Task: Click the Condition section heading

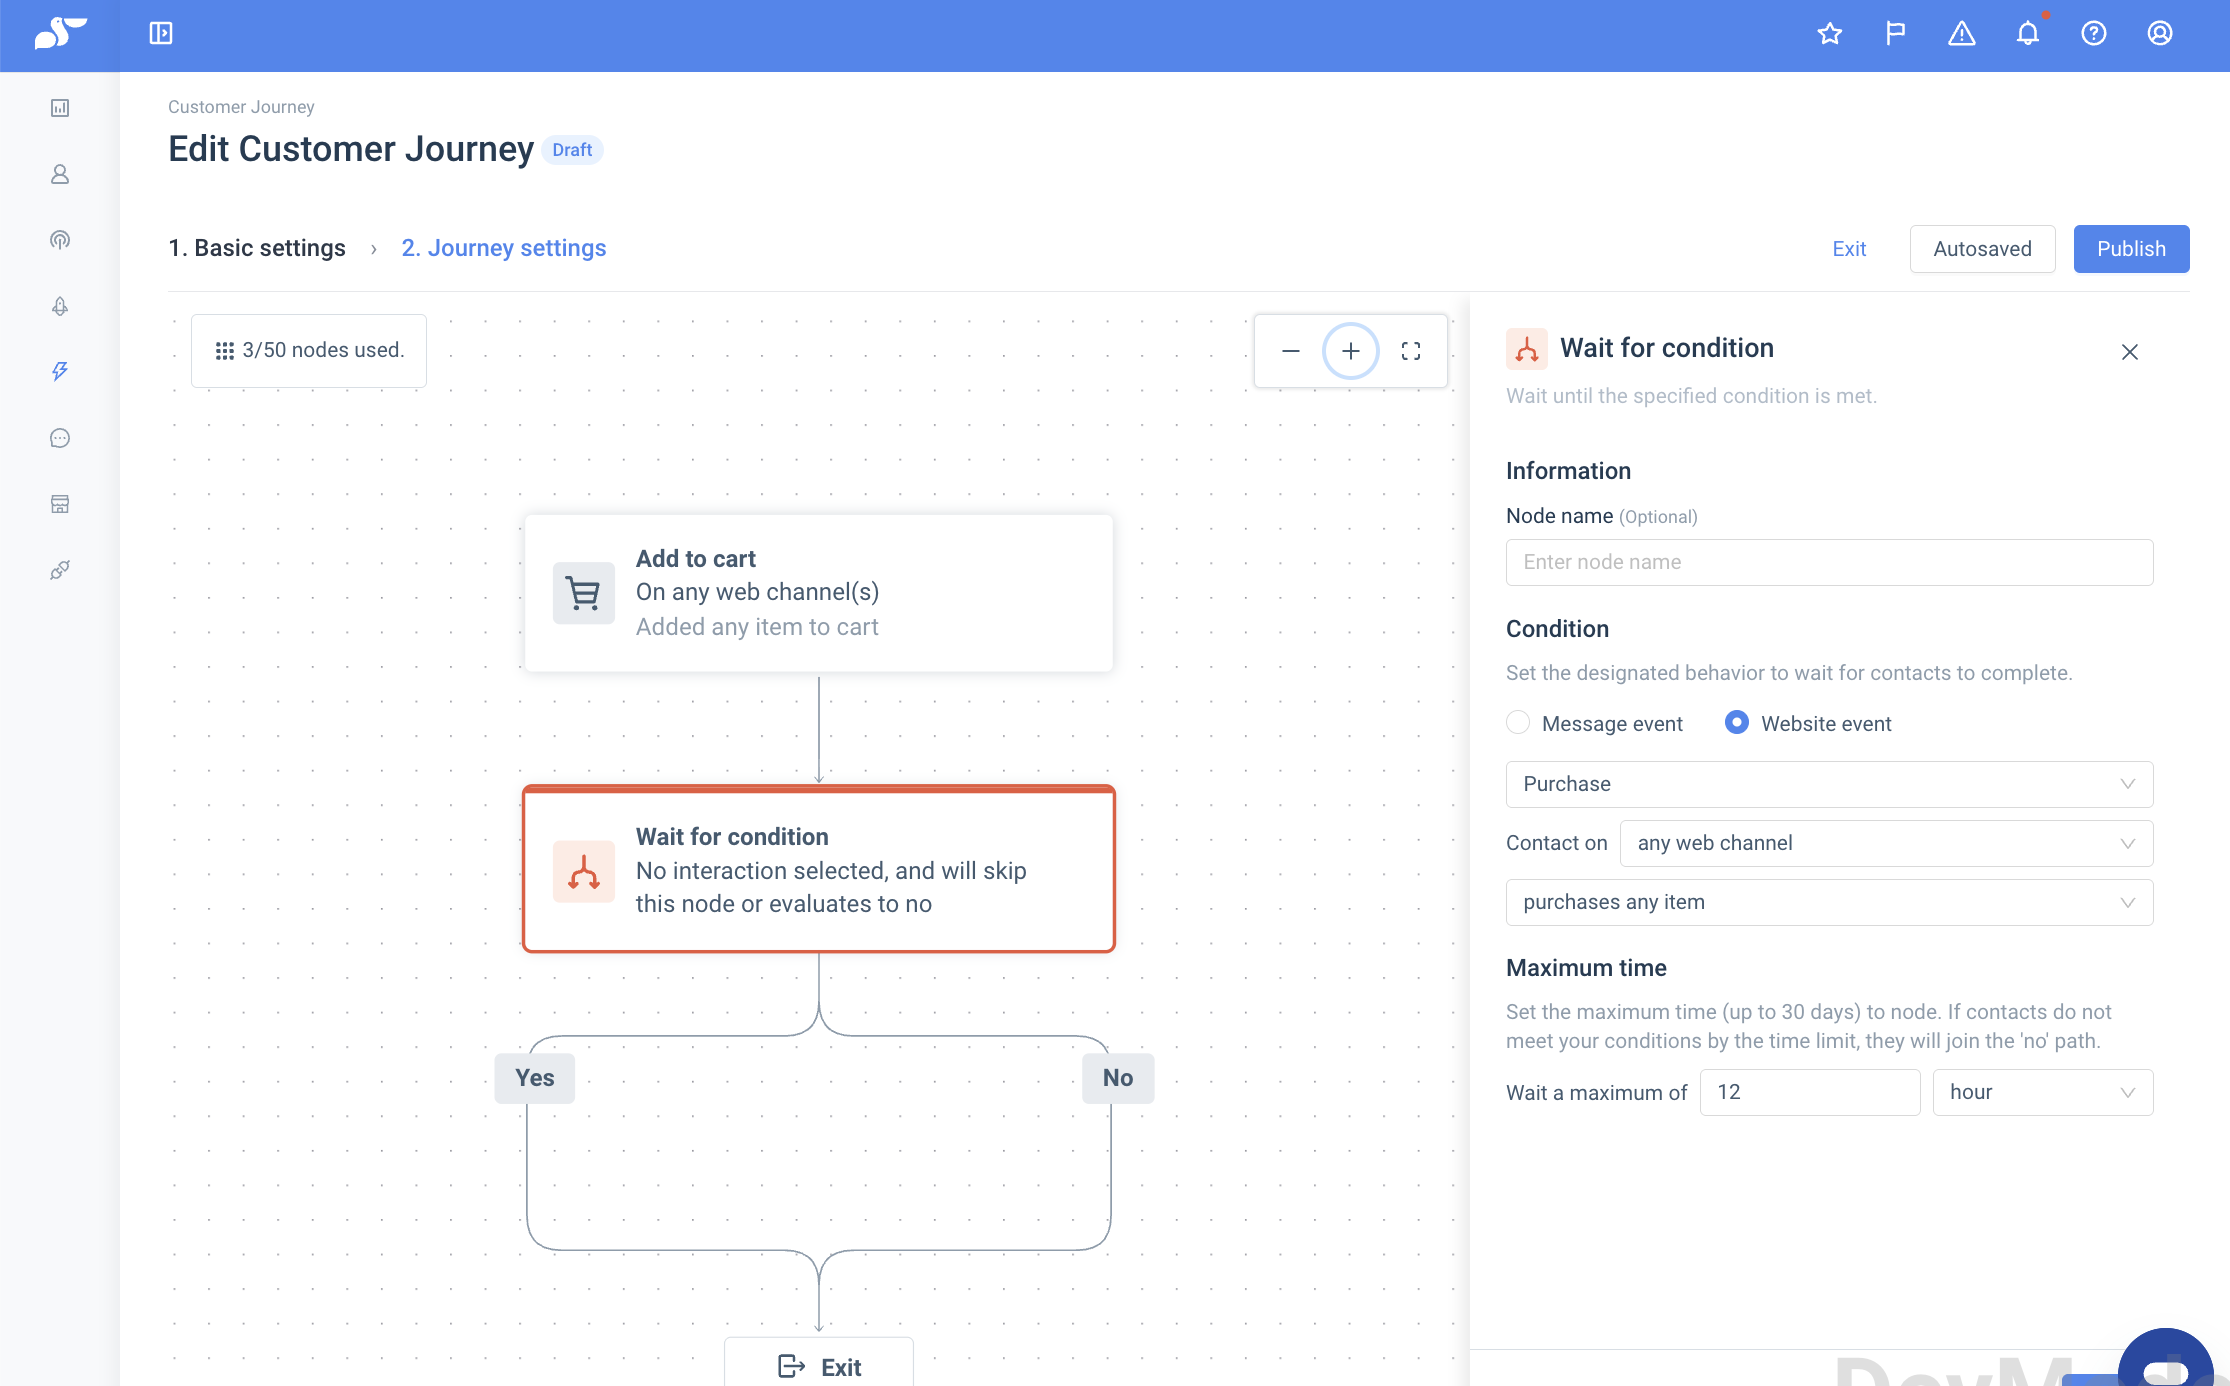Action: (x=1557, y=629)
